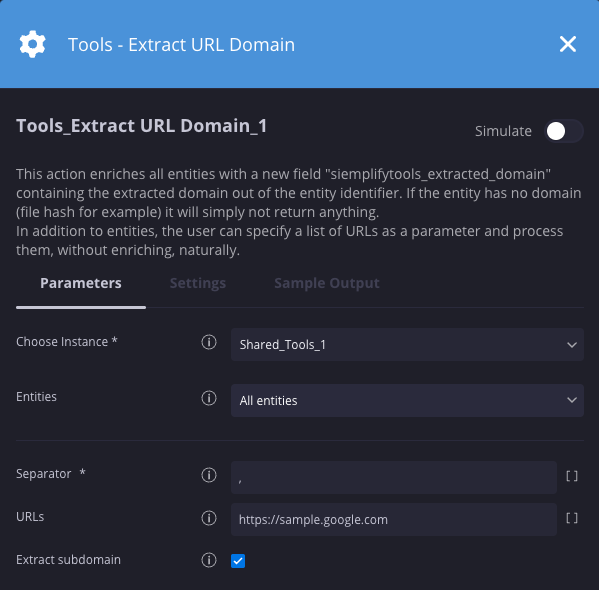Uncheck the Extract subdomain checkbox

[x=238, y=561]
